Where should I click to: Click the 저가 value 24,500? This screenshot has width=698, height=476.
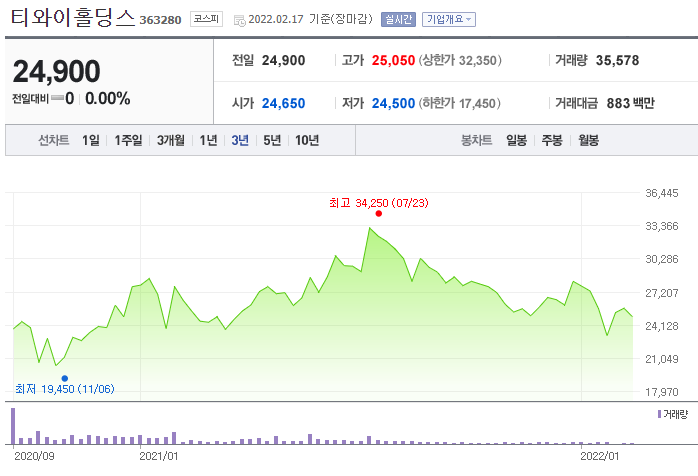[393, 104]
